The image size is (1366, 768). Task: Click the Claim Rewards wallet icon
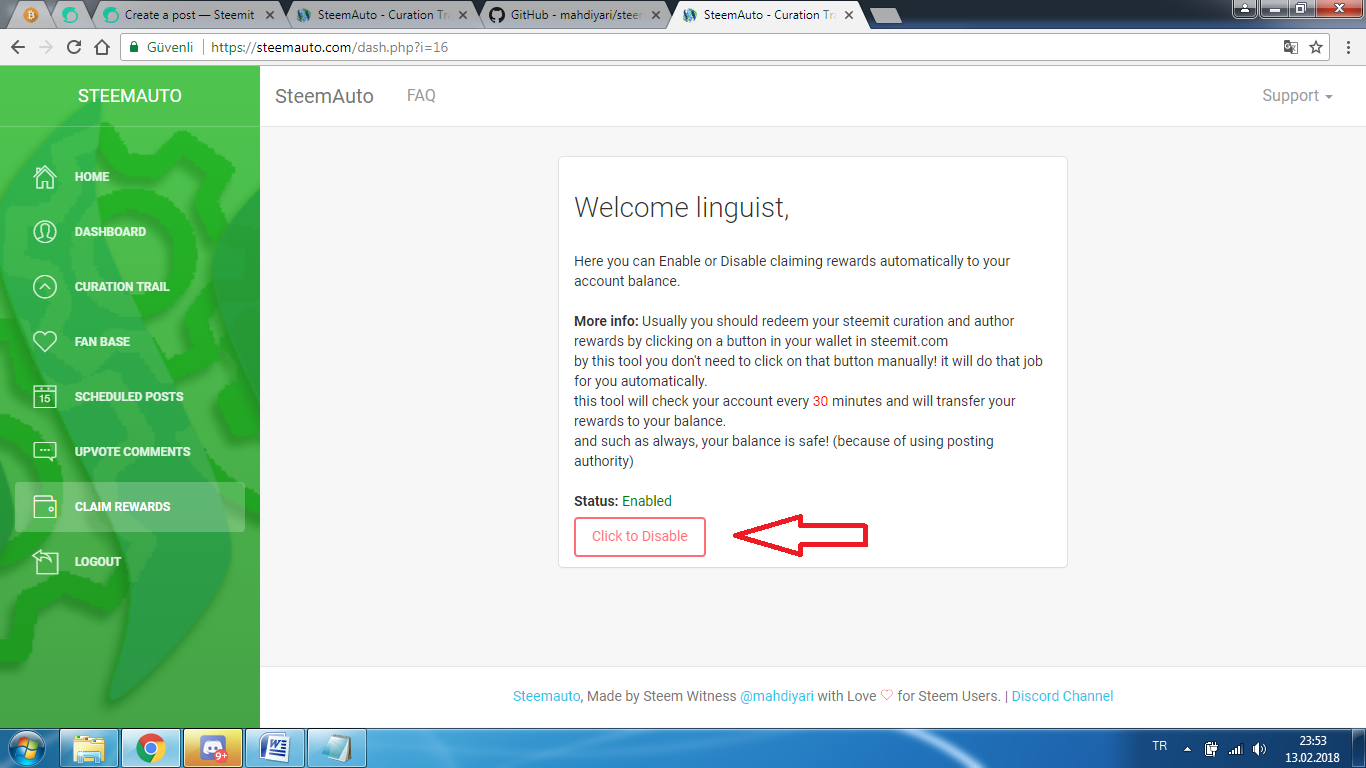(x=45, y=507)
